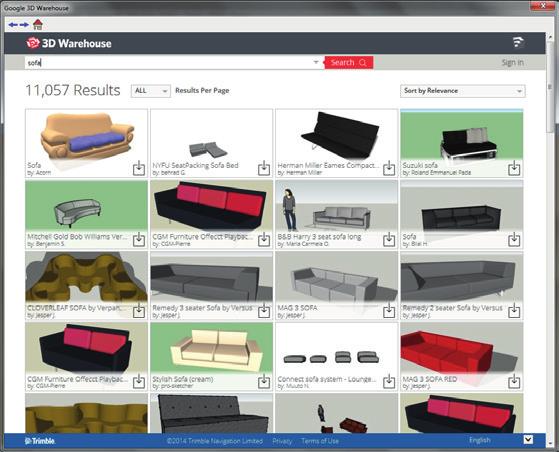The height and width of the screenshot is (452, 559).
Task: Click the red Search button
Action: 349,62
